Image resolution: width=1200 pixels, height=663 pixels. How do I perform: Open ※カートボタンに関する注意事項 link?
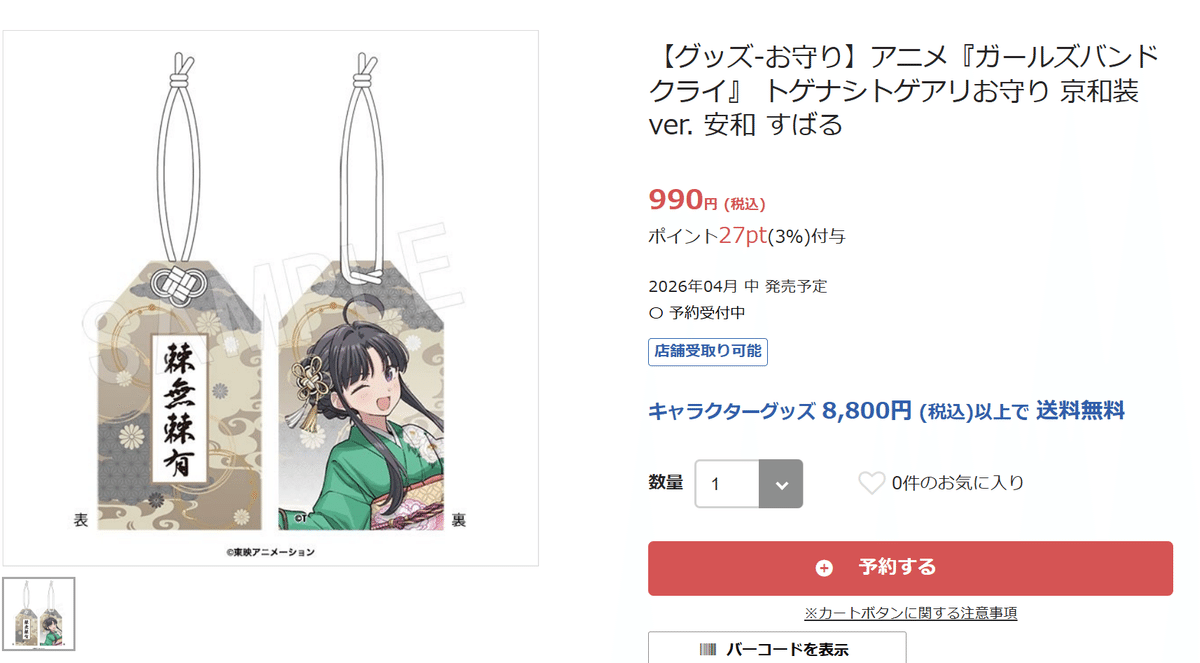[910, 612]
